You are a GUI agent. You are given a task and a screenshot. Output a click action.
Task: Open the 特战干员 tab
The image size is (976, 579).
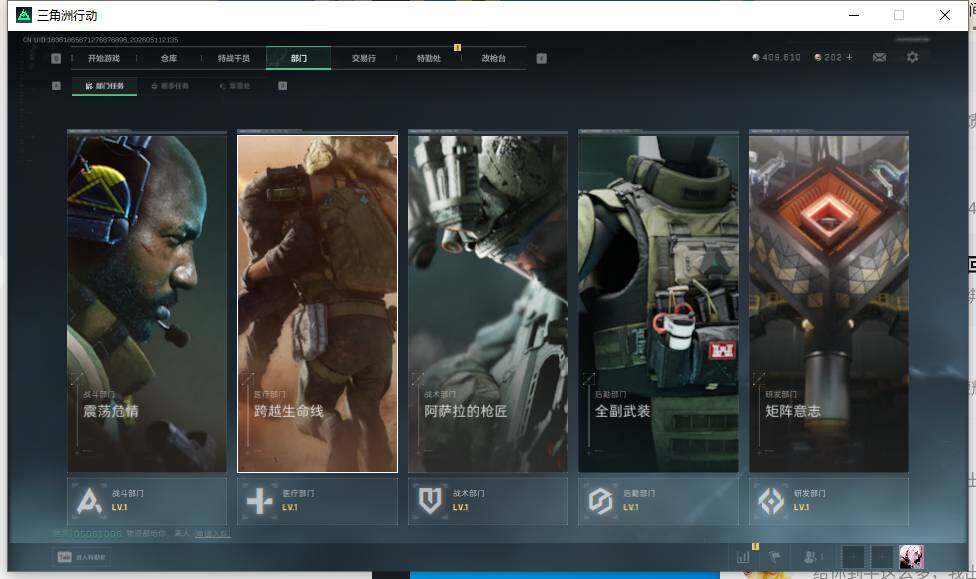pos(233,58)
